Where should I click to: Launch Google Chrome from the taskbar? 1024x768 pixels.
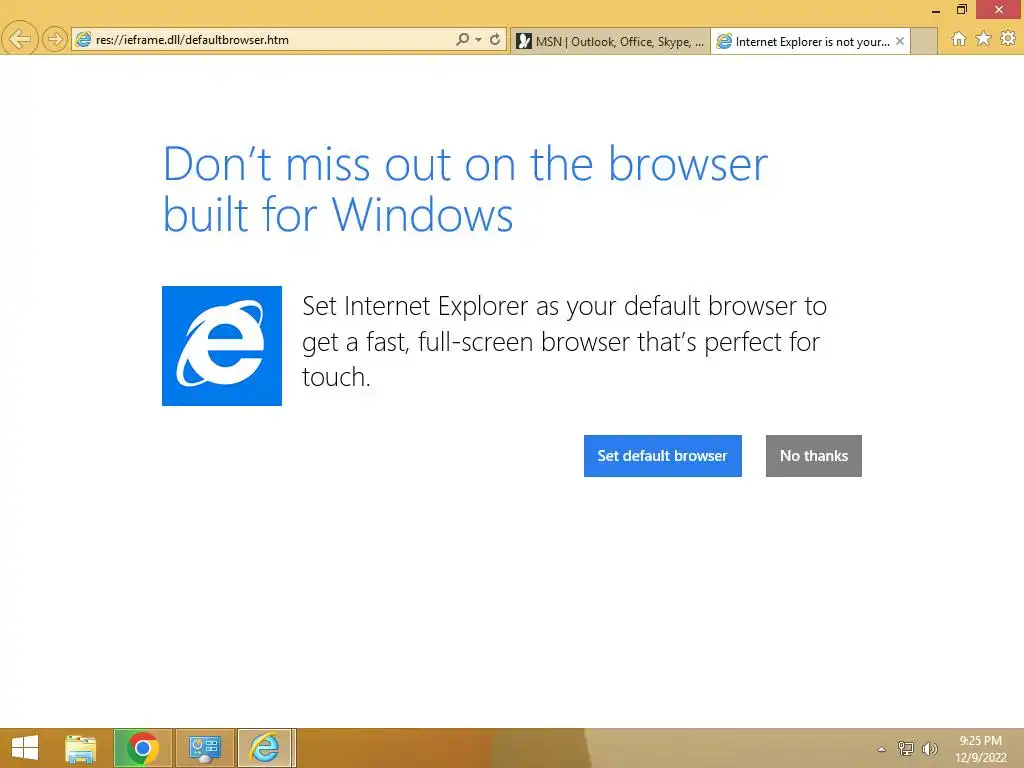[x=143, y=748]
